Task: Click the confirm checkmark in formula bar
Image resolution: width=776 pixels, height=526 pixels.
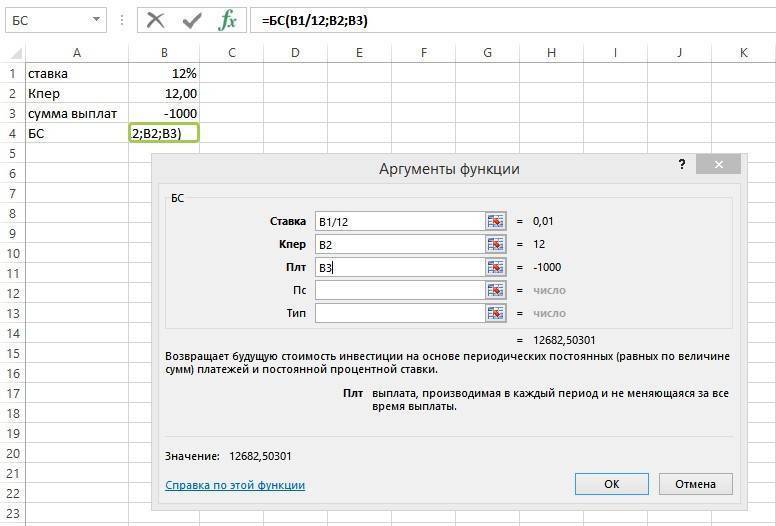Action: [192, 19]
